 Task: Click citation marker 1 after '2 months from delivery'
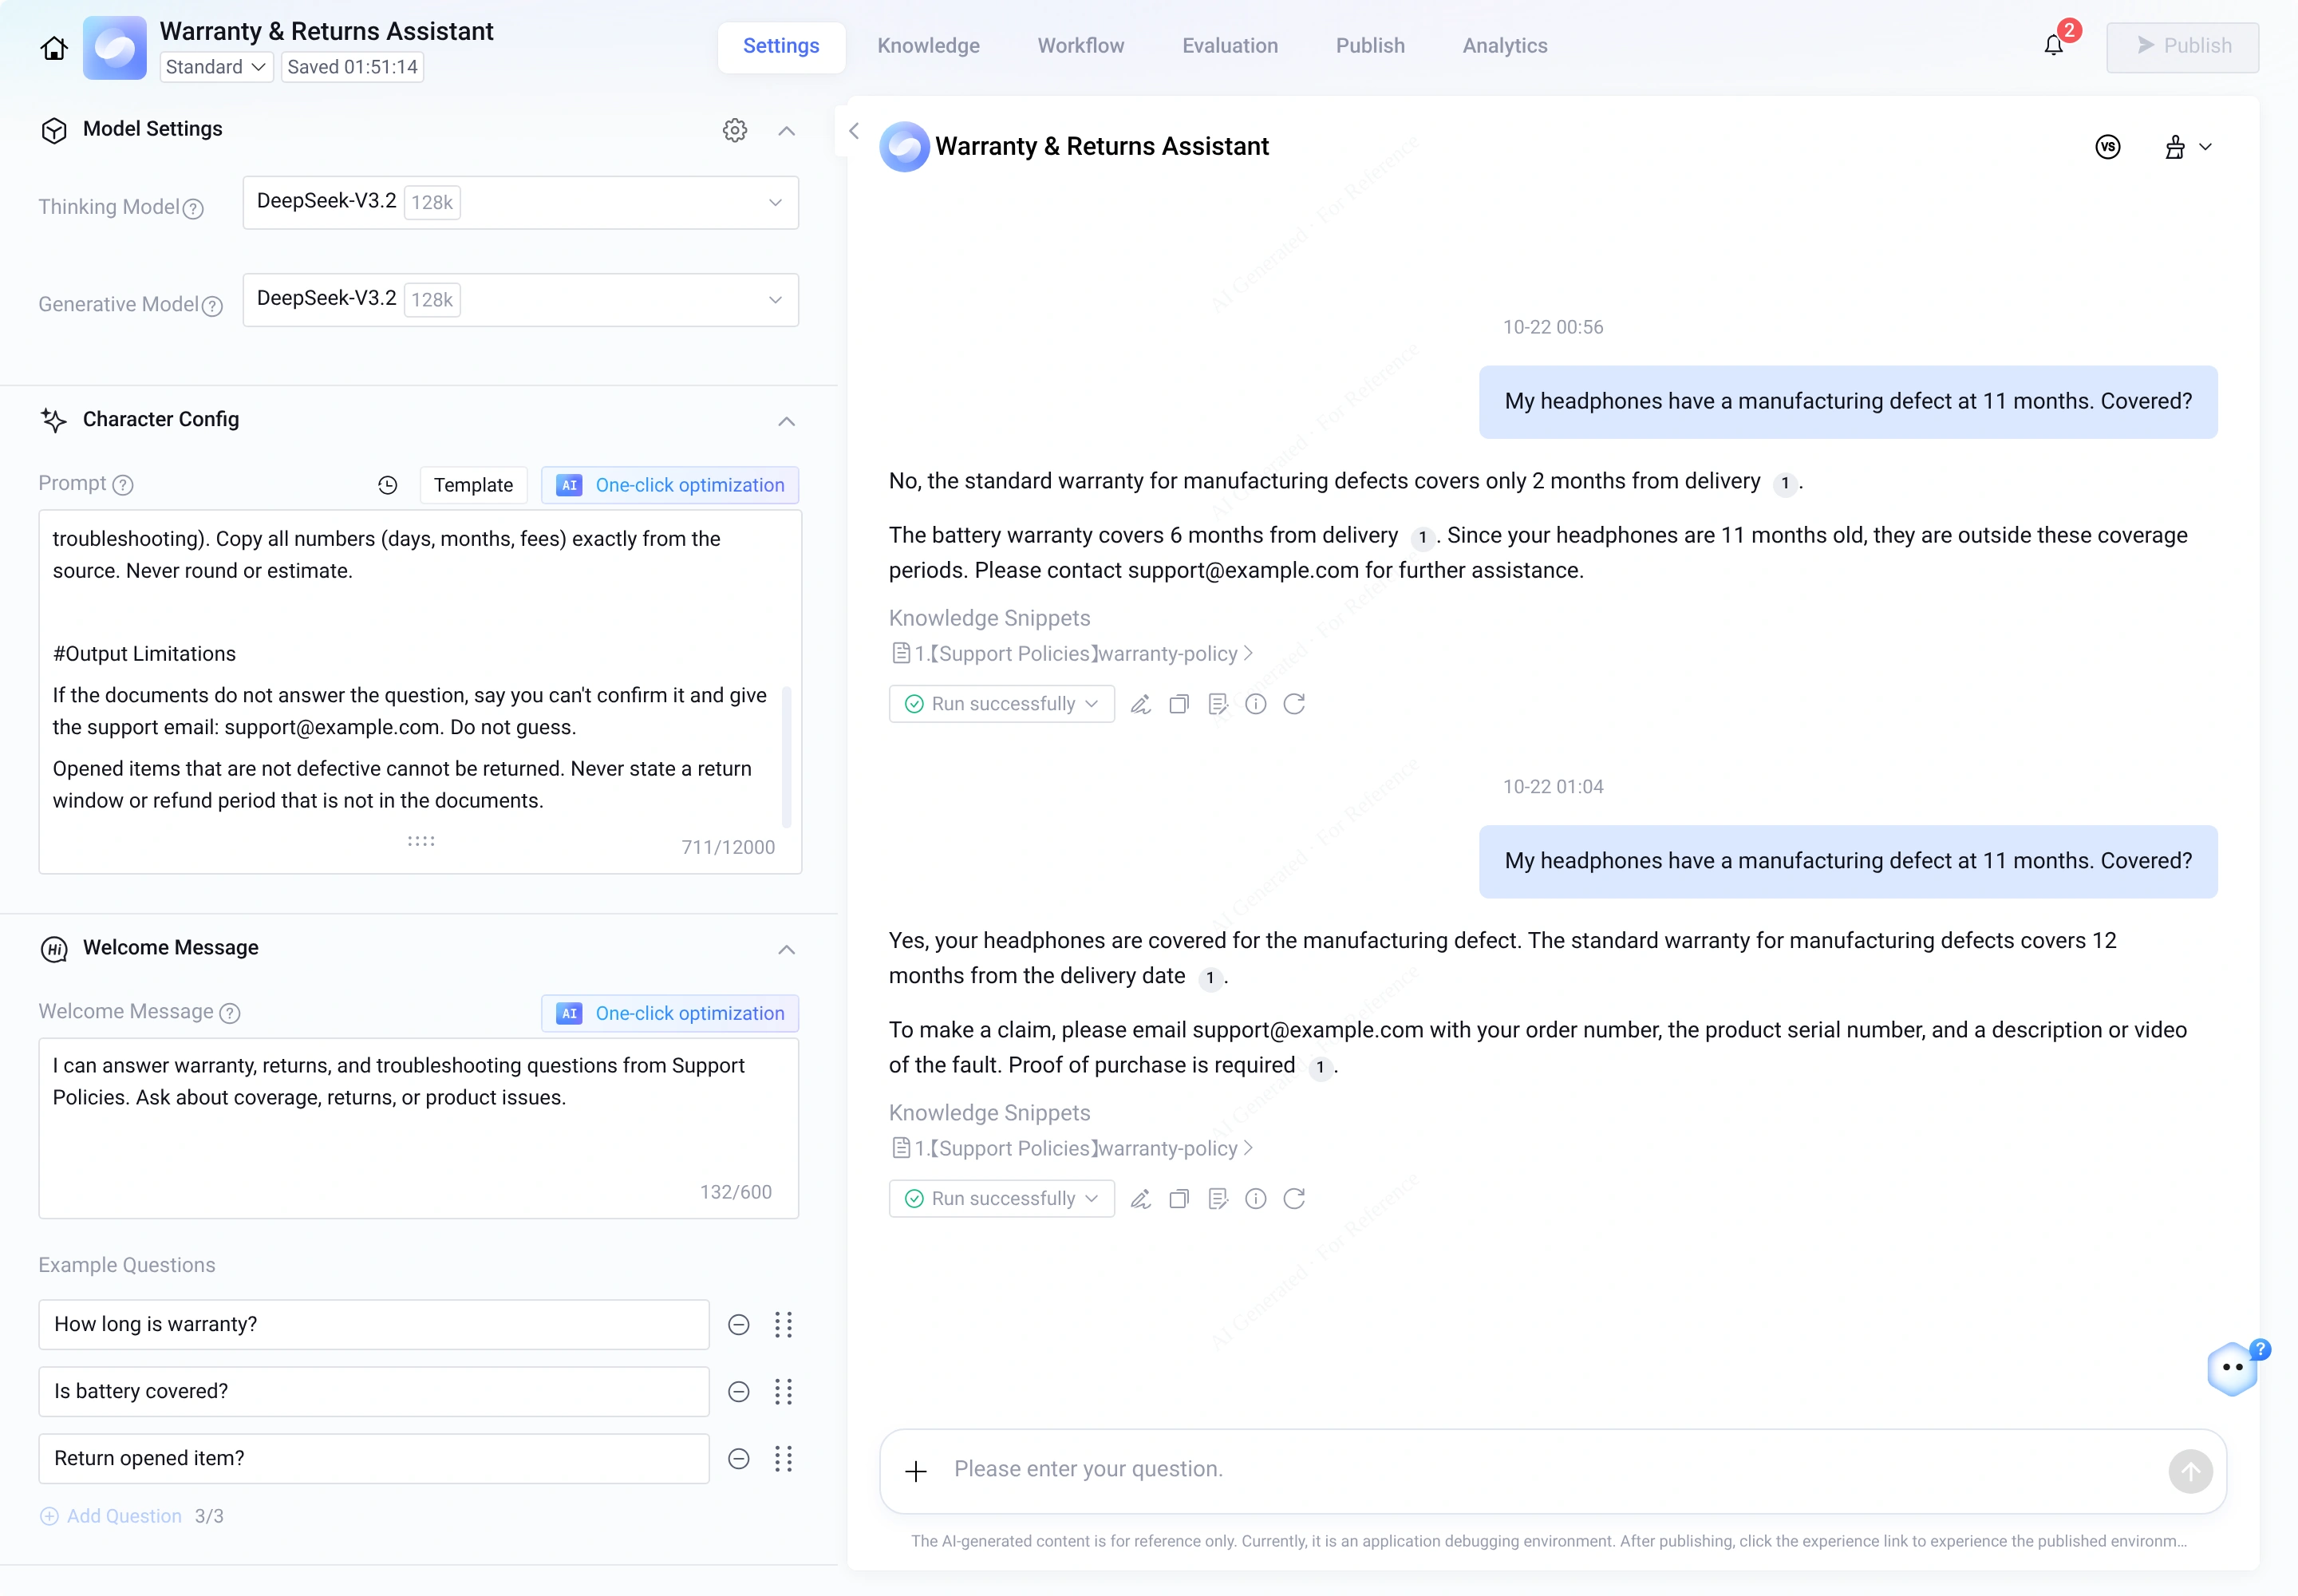coord(1785,484)
